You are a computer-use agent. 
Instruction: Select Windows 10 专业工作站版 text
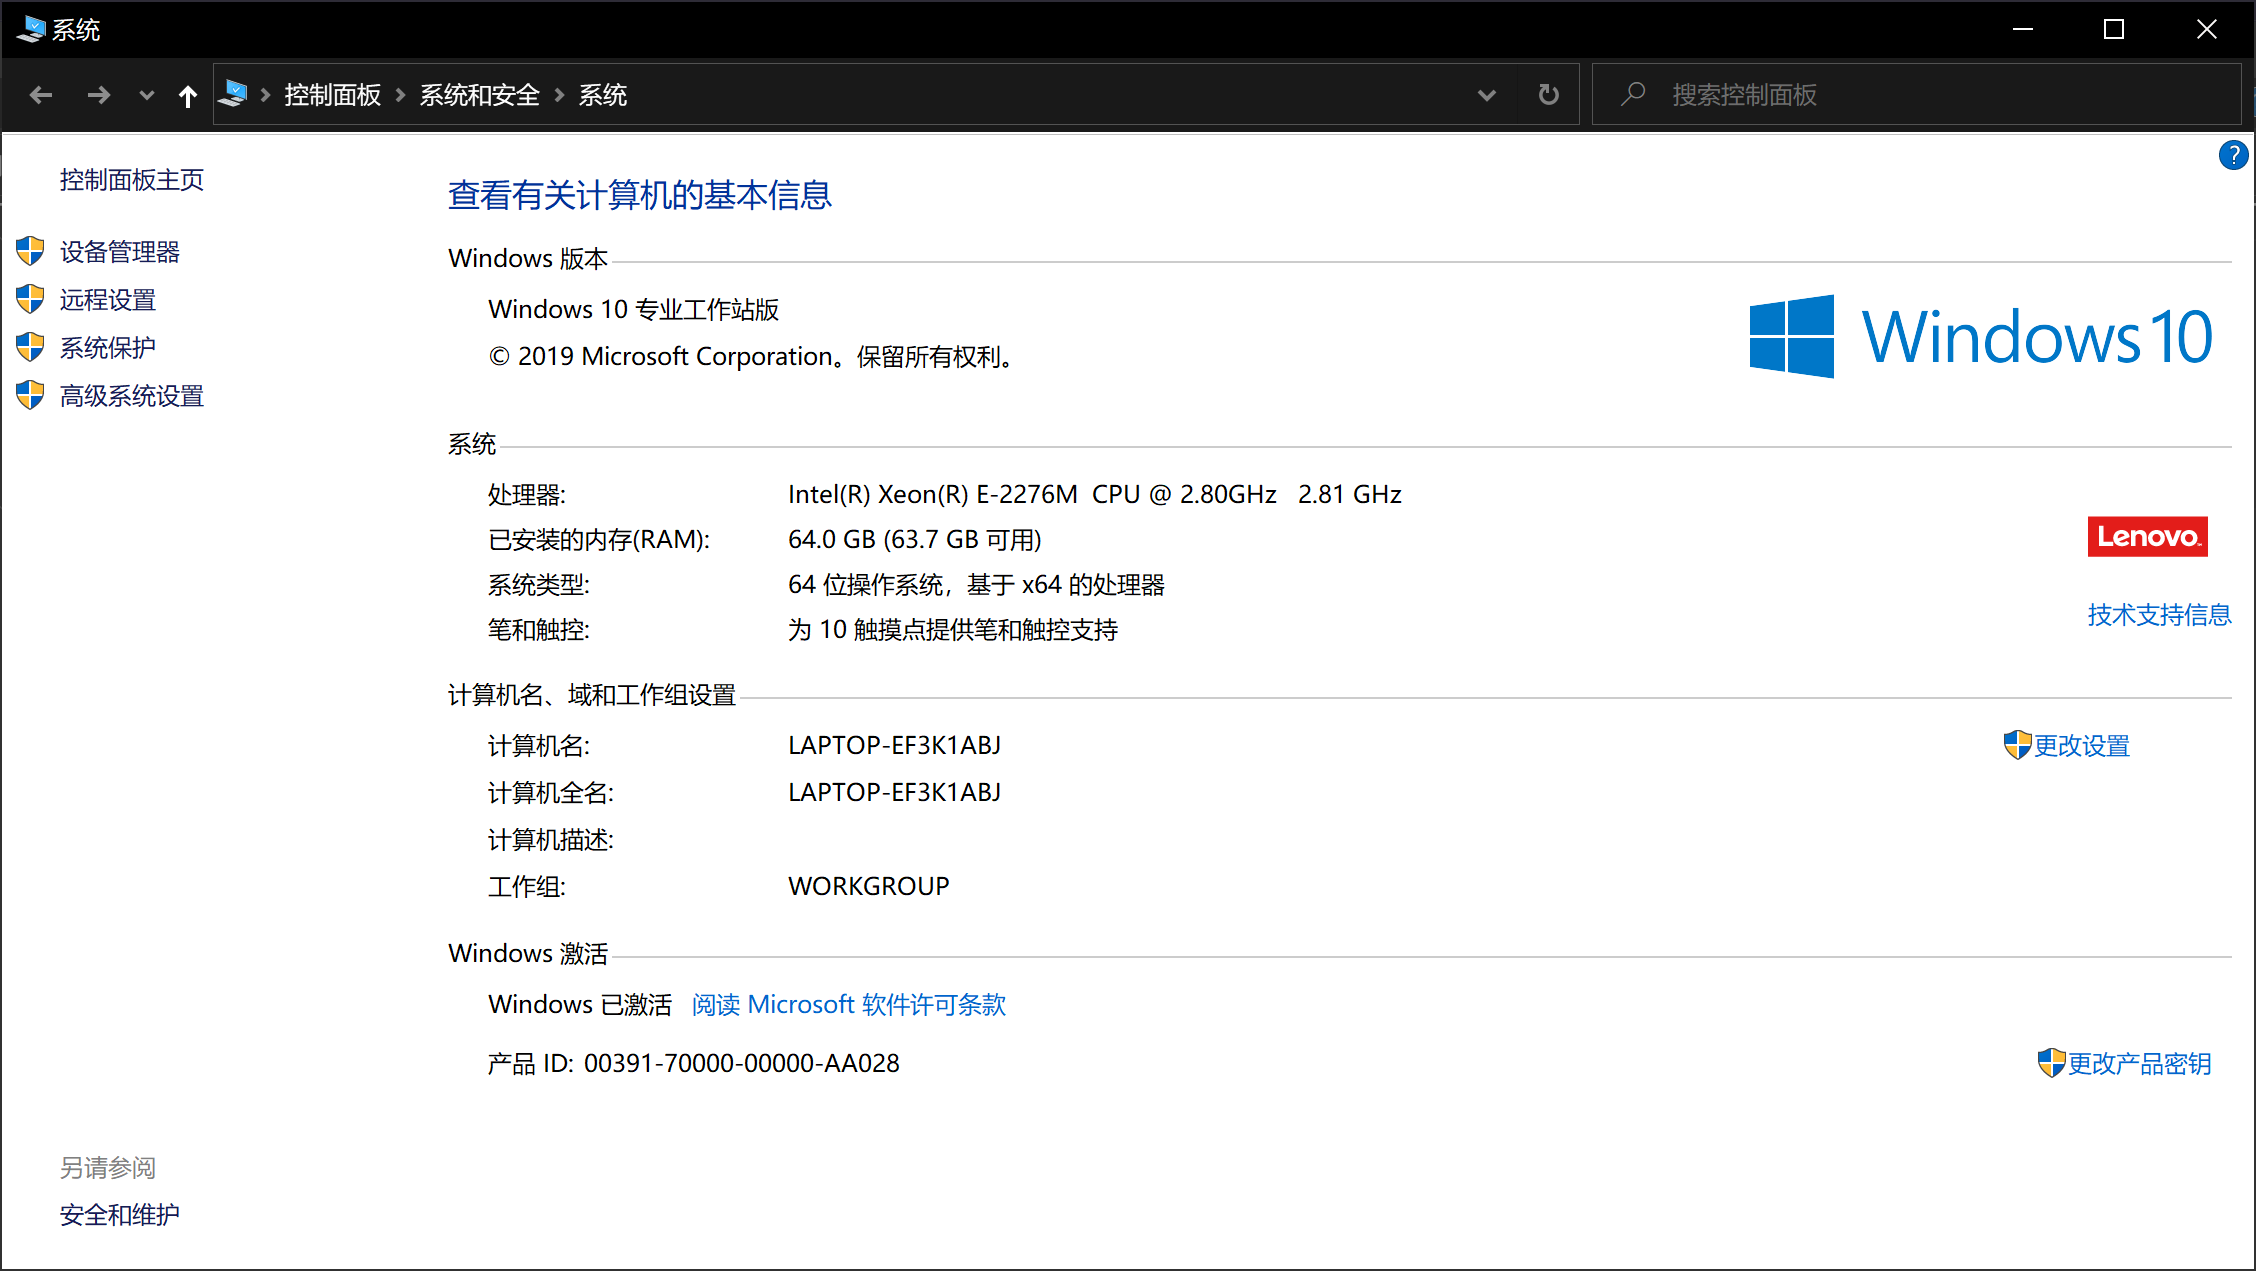tap(634, 310)
